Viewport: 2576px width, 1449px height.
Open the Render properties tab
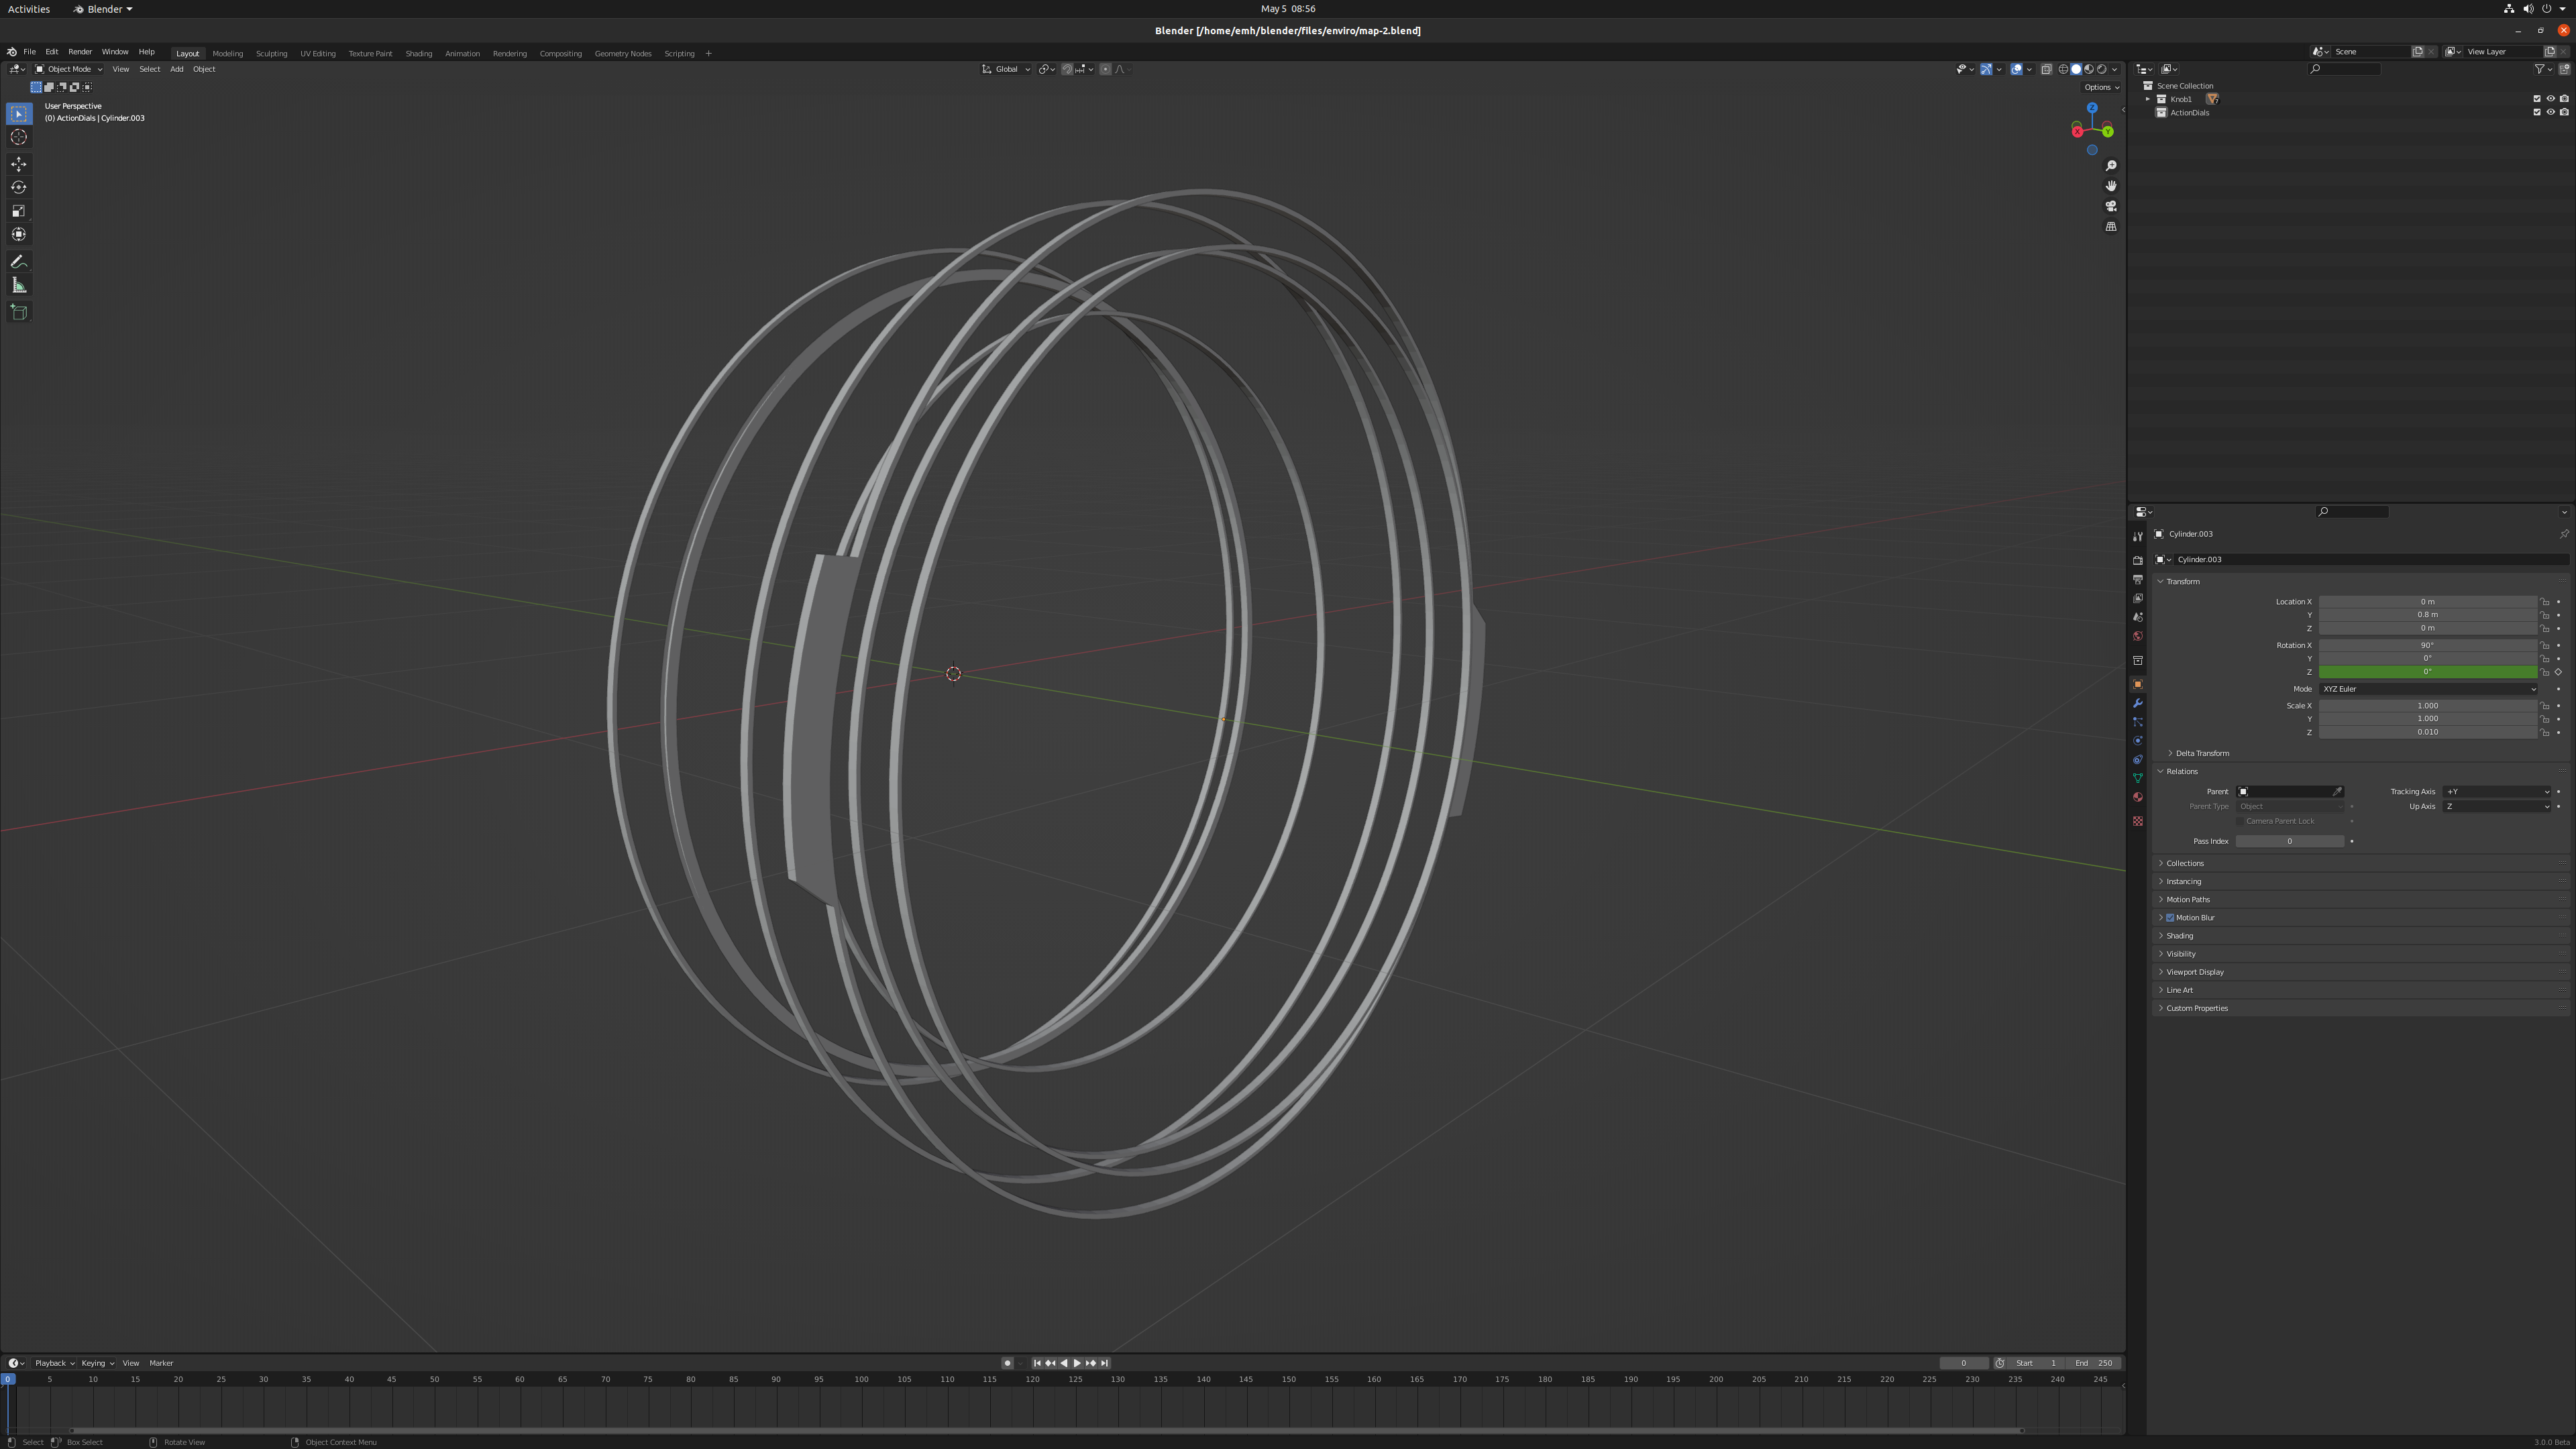pos(2138,561)
